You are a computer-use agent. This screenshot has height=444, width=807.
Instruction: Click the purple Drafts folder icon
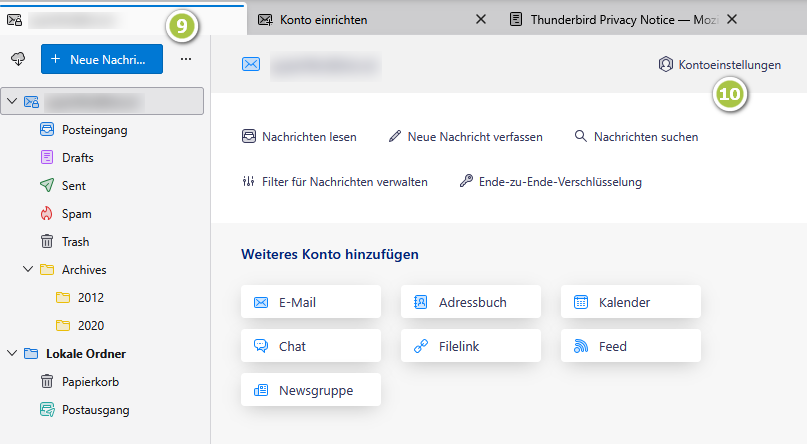point(47,157)
